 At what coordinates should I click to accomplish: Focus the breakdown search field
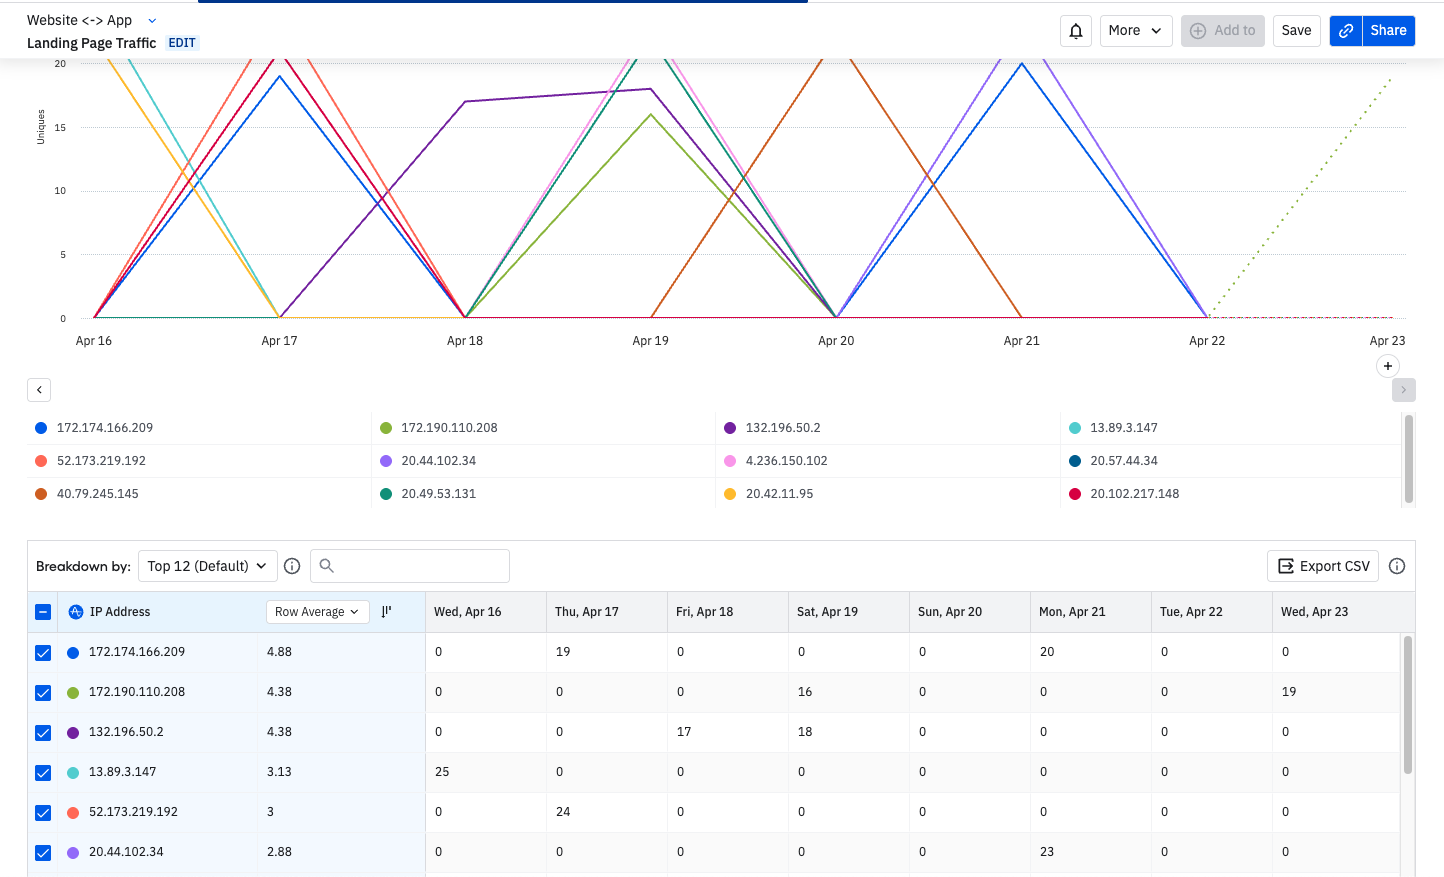(x=410, y=566)
